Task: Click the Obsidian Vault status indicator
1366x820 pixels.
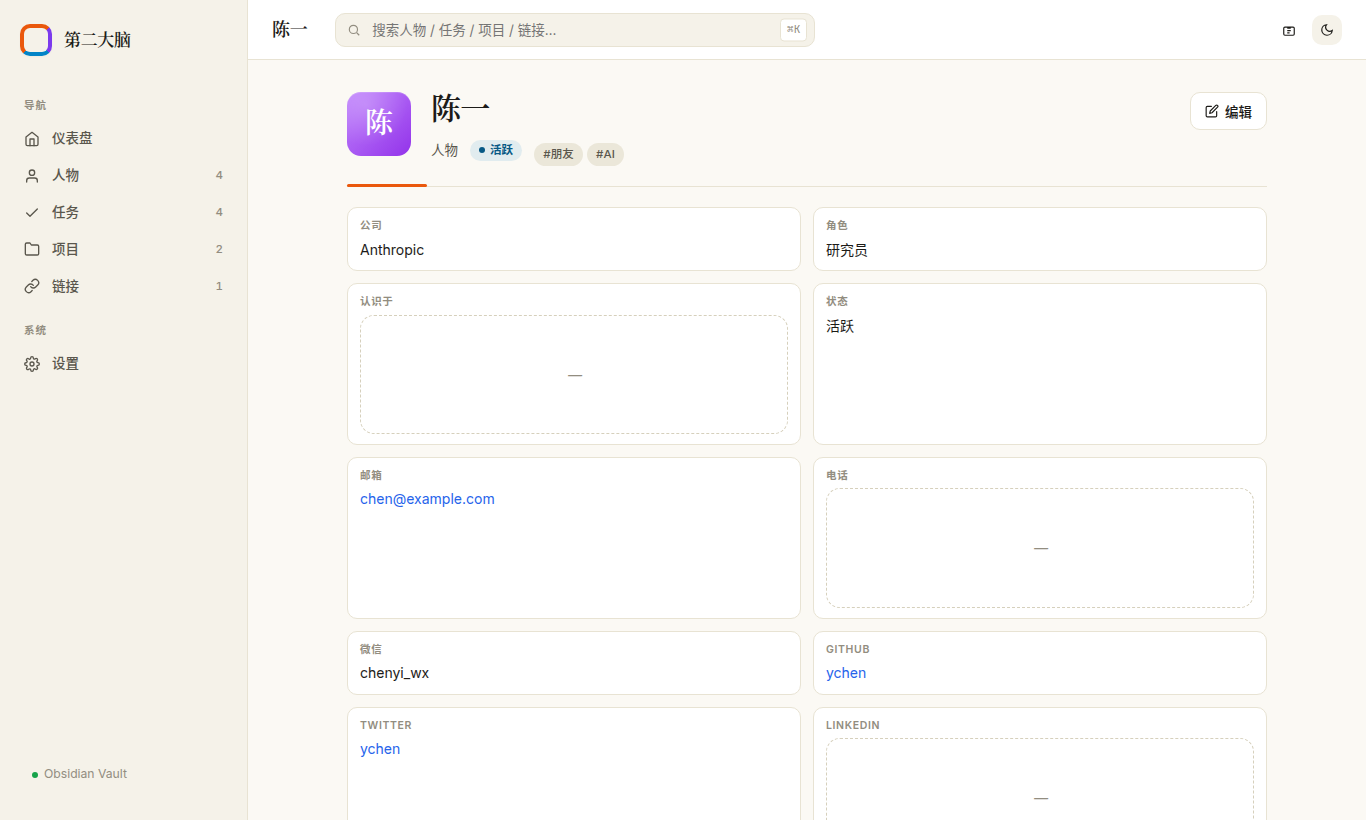Action: coord(80,774)
